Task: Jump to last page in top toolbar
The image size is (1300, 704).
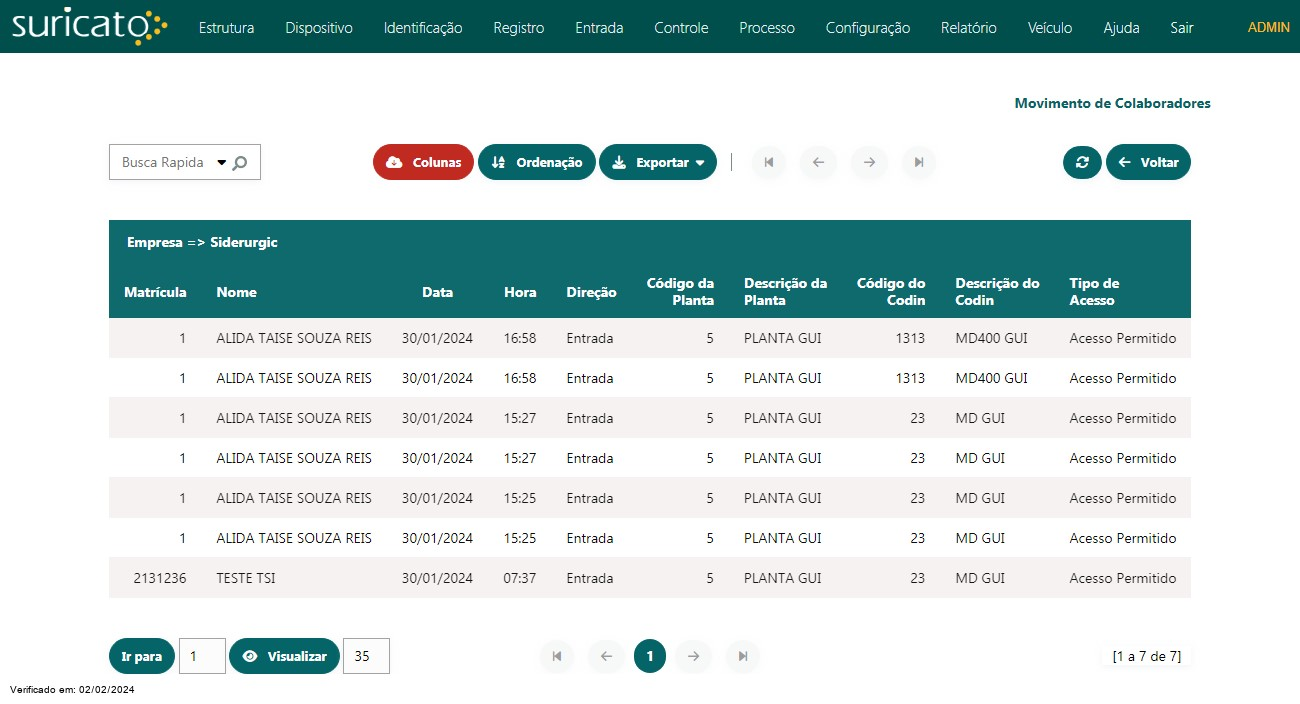Action: [919, 162]
